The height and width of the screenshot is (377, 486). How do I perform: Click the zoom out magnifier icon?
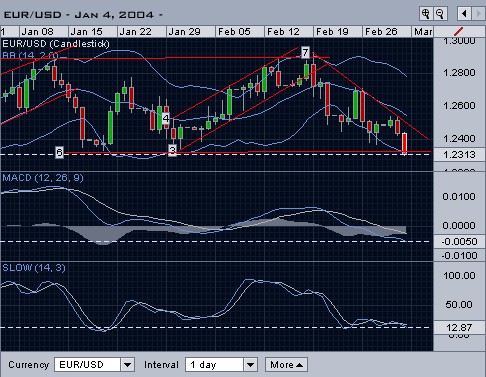440,14
